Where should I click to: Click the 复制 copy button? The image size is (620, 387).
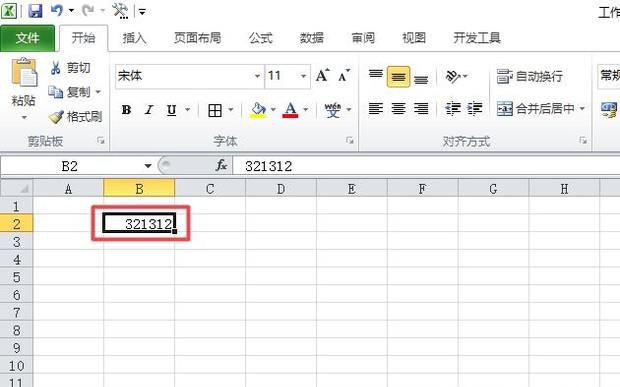pyautogui.click(x=70, y=92)
